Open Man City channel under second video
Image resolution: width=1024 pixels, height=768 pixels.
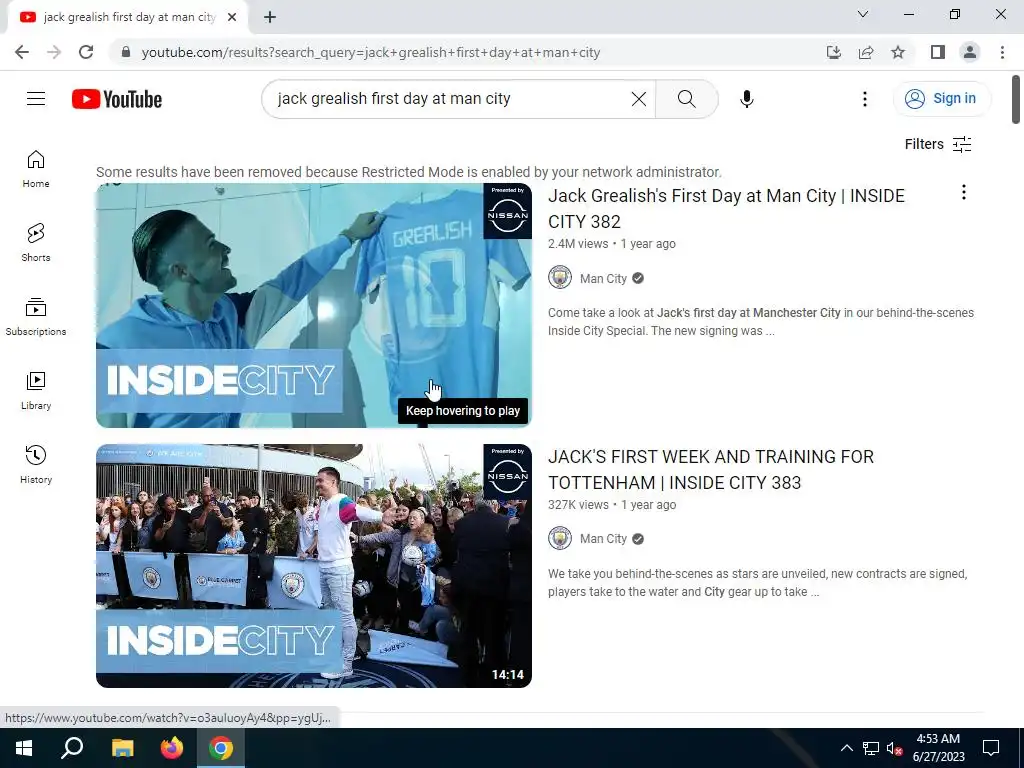[603, 539]
